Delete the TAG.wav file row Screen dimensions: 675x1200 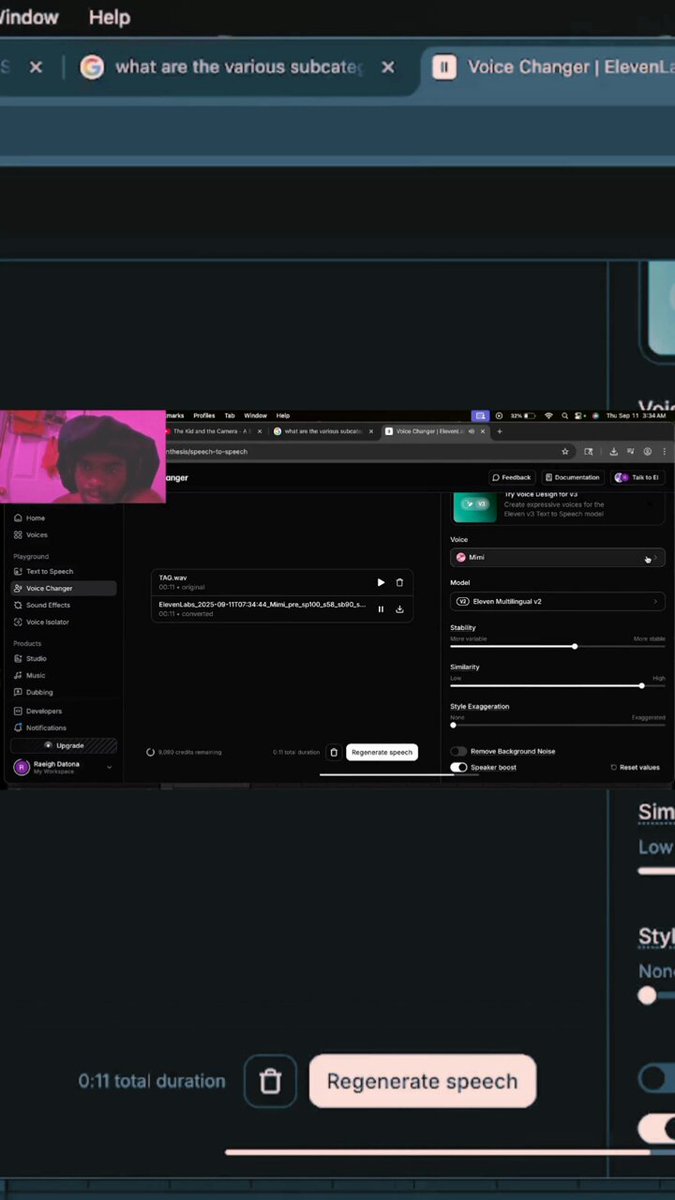400,582
